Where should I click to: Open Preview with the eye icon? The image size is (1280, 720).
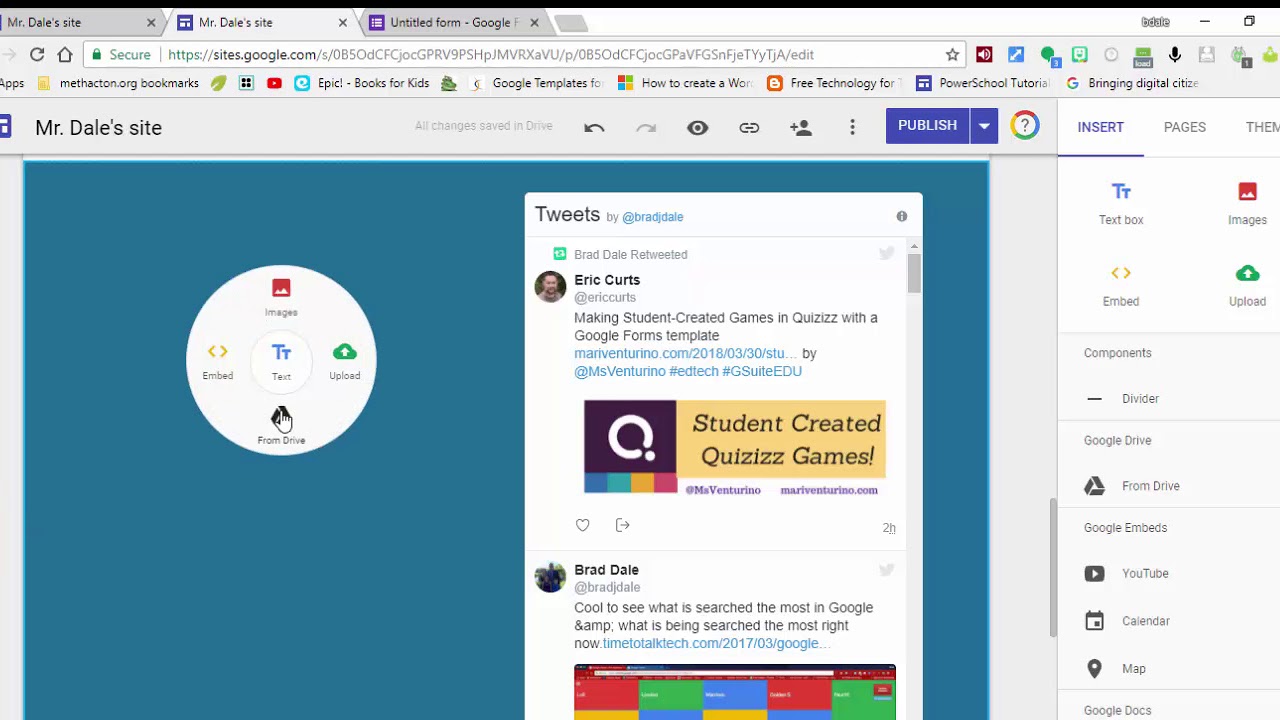[x=698, y=127]
